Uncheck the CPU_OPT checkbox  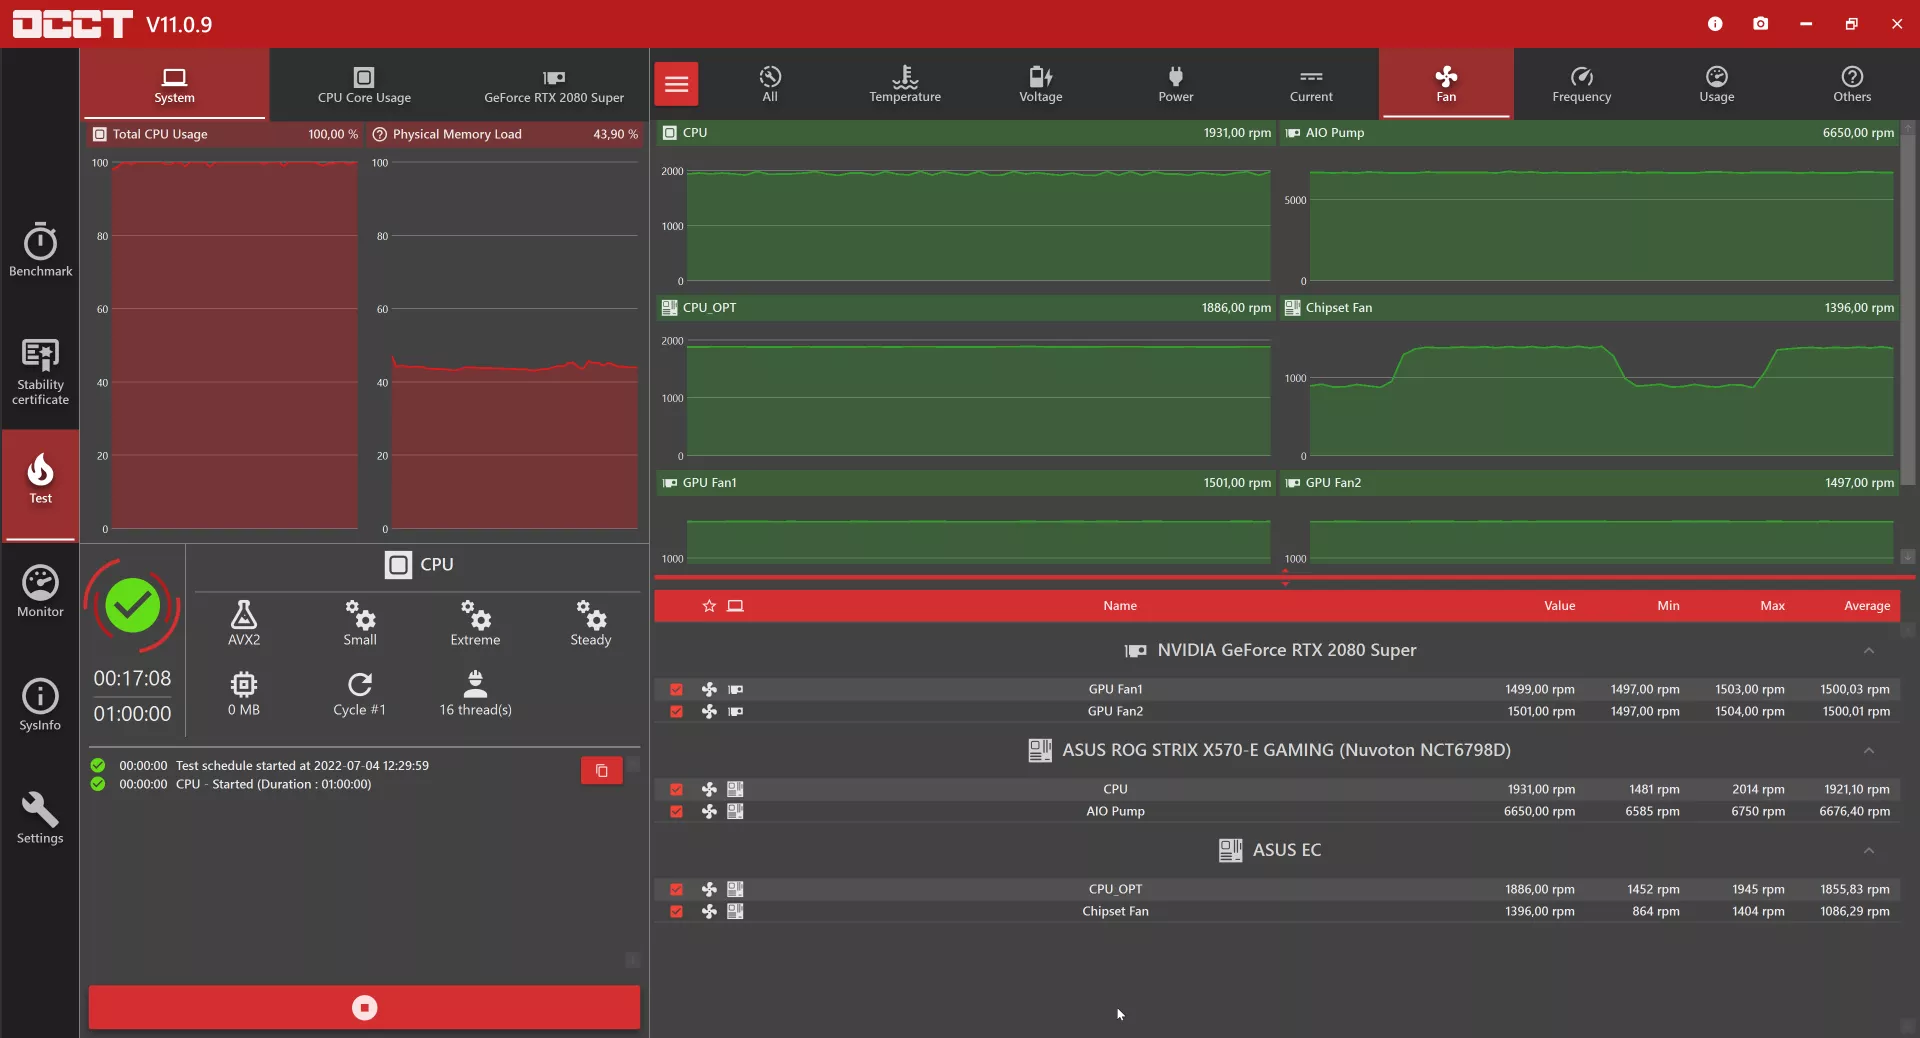[x=677, y=890]
